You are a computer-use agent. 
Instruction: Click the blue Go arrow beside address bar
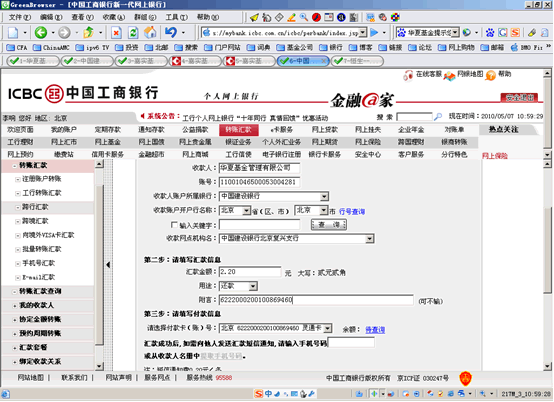(374, 33)
